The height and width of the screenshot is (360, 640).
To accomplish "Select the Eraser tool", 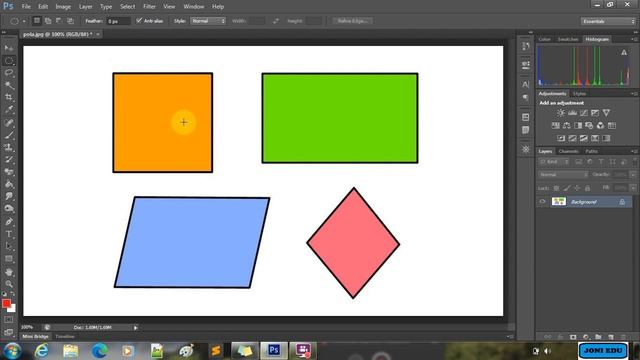I will 9,172.
